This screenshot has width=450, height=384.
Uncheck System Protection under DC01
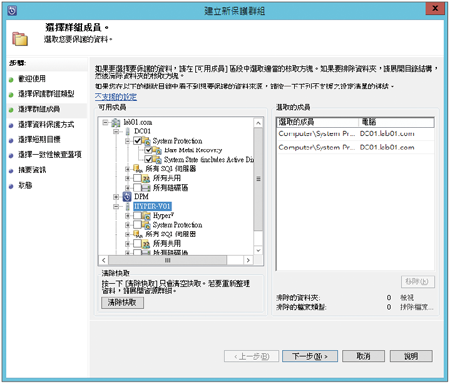[x=137, y=141]
